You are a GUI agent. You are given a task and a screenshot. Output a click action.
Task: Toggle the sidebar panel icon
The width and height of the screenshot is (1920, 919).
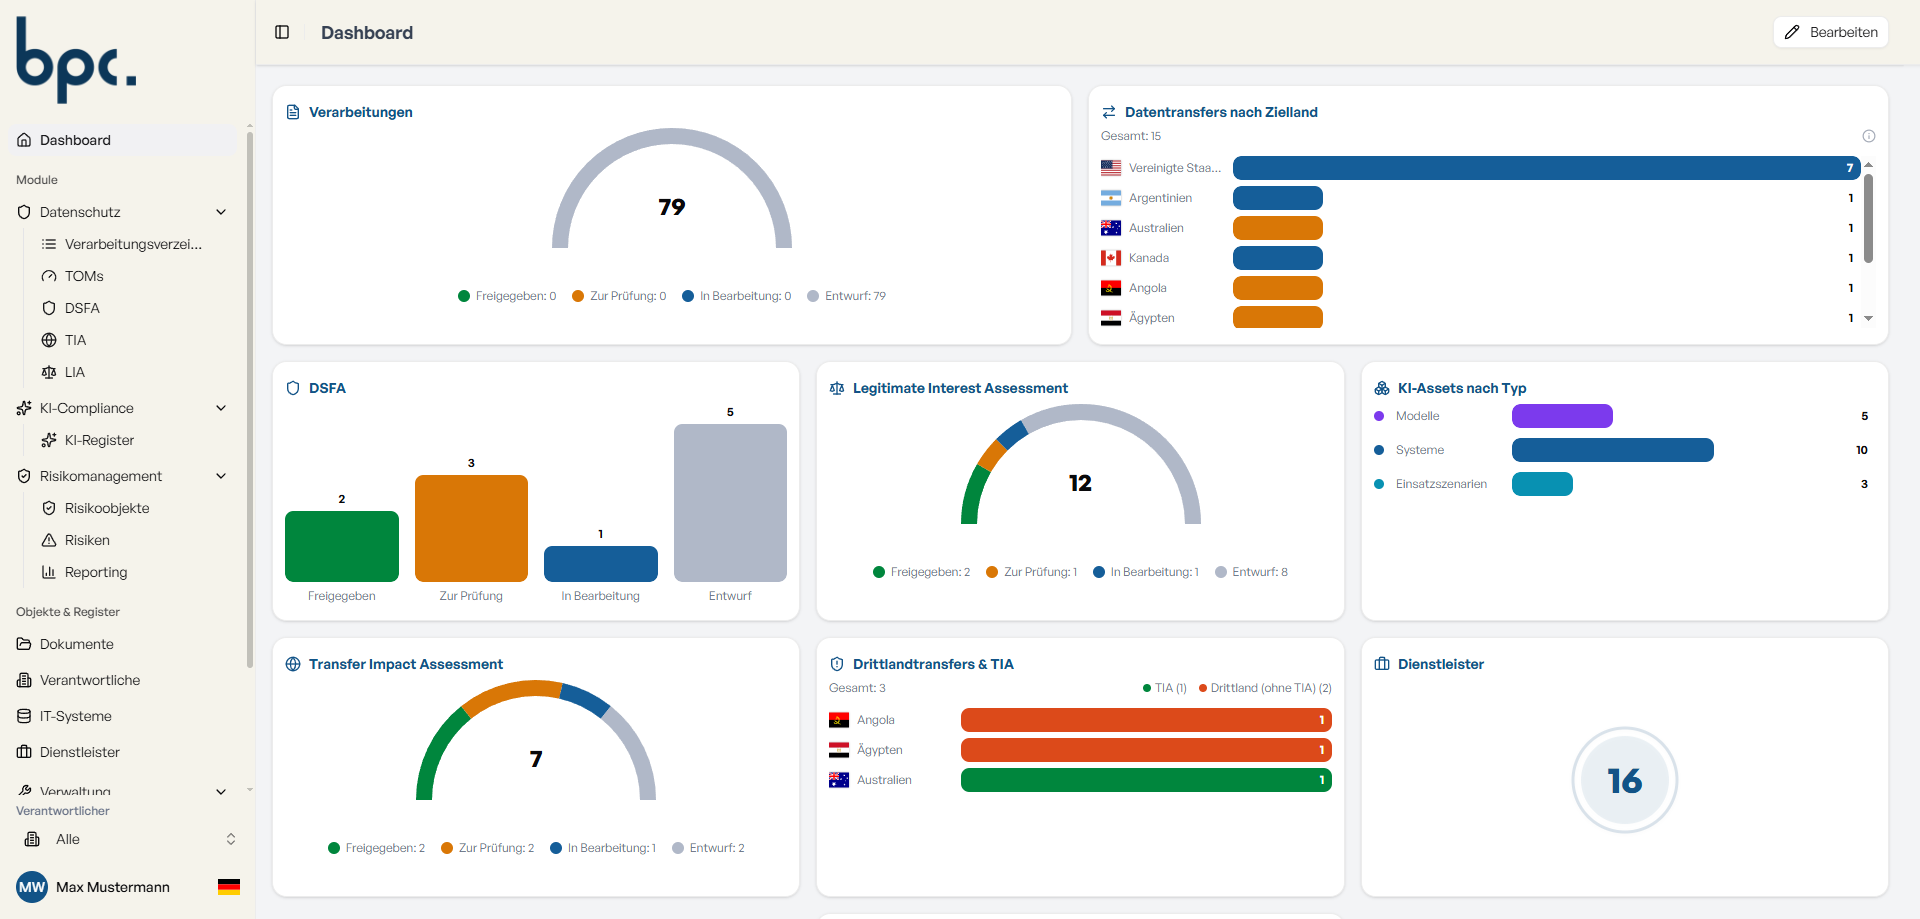[282, 32]
